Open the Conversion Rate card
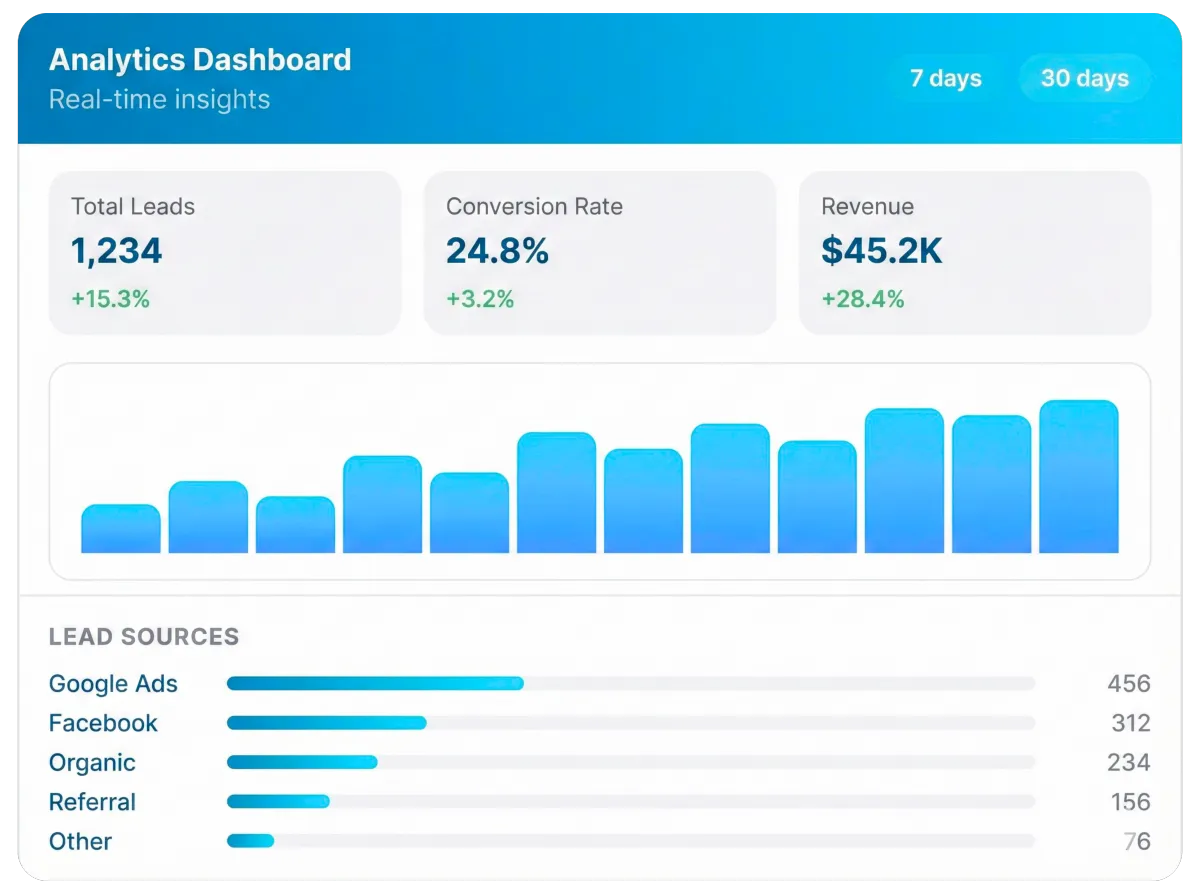 (600, 252)
